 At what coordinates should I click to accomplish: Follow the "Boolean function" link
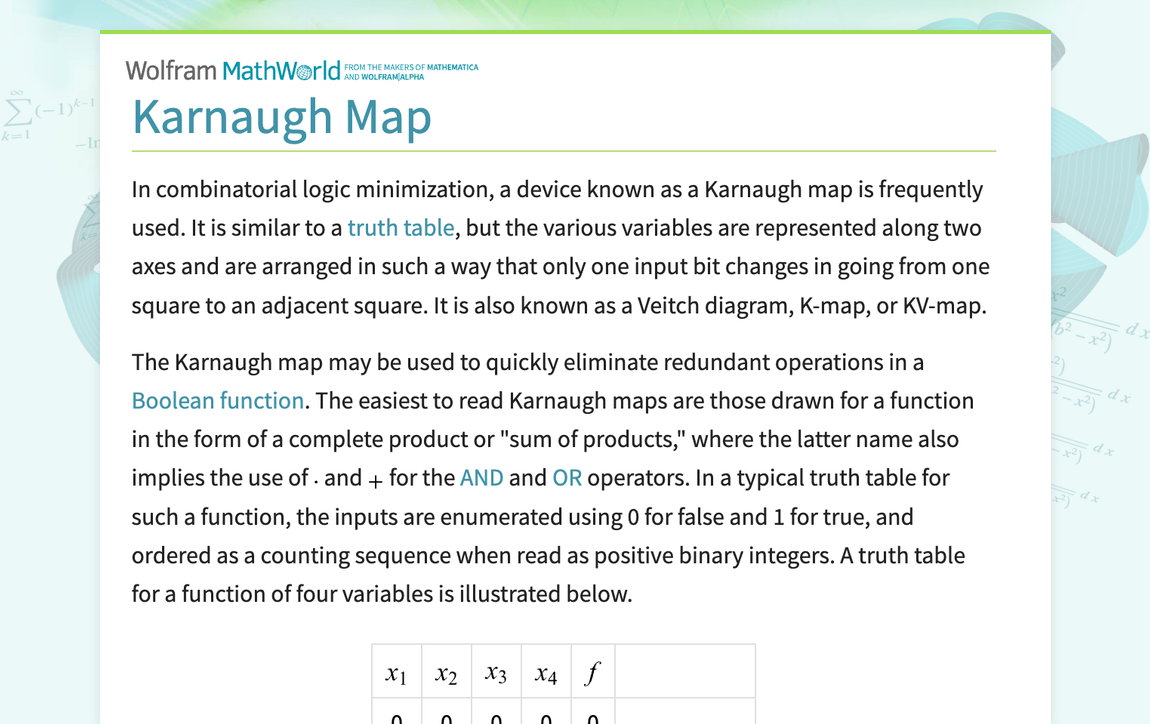pyautogui.click(x=218, y=401)
